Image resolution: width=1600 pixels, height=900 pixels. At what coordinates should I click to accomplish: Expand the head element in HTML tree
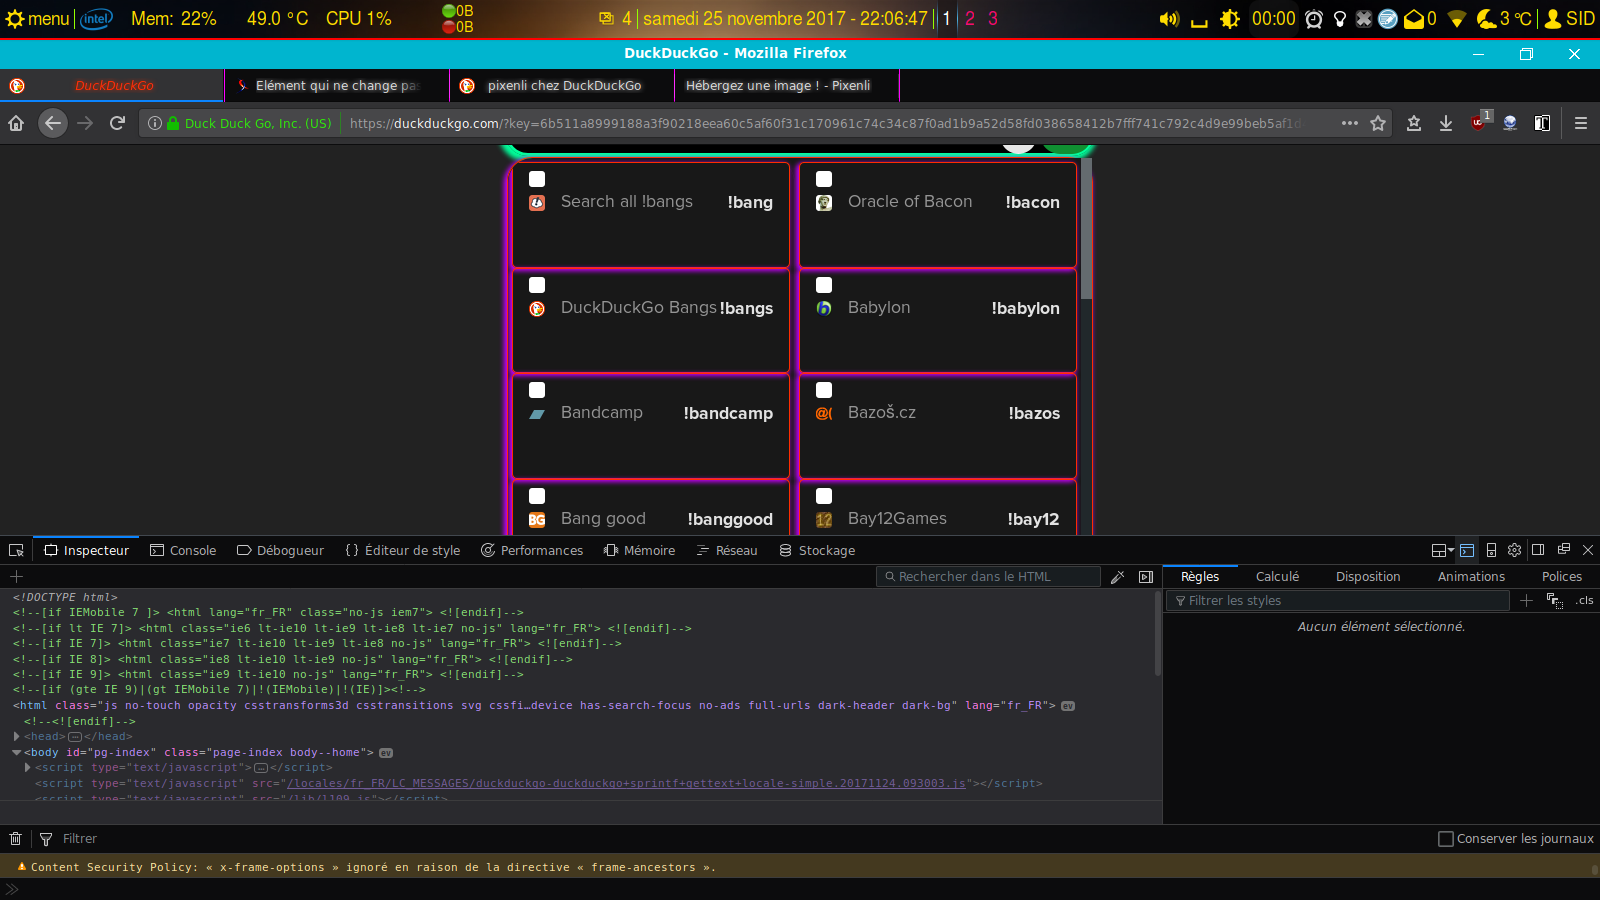click(17, 737)
